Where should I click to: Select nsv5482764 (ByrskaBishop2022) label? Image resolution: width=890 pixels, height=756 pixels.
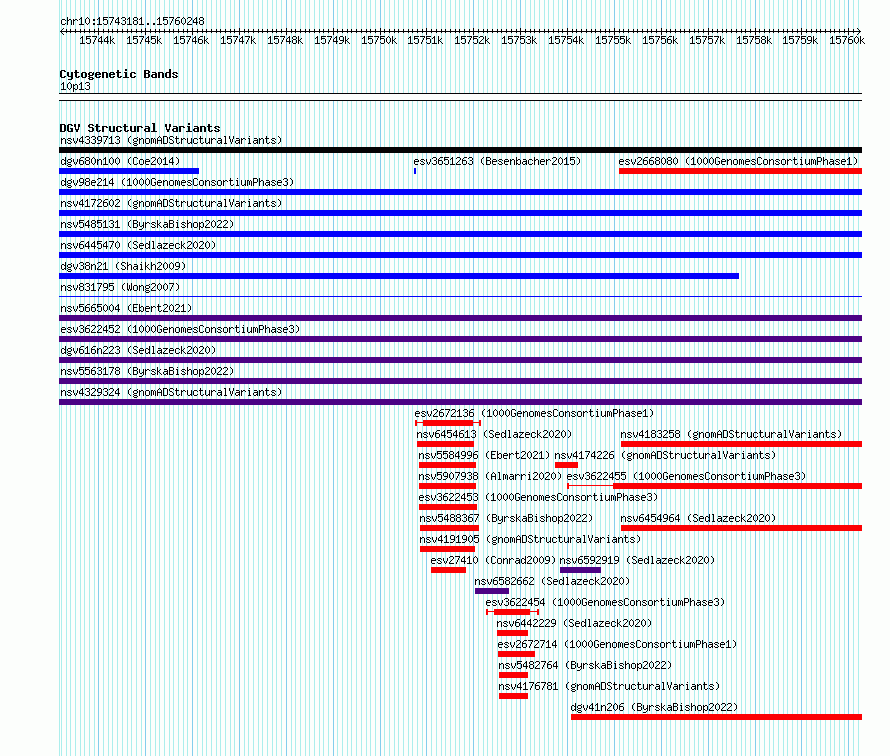pyautogui.click(x=585, y=665)
